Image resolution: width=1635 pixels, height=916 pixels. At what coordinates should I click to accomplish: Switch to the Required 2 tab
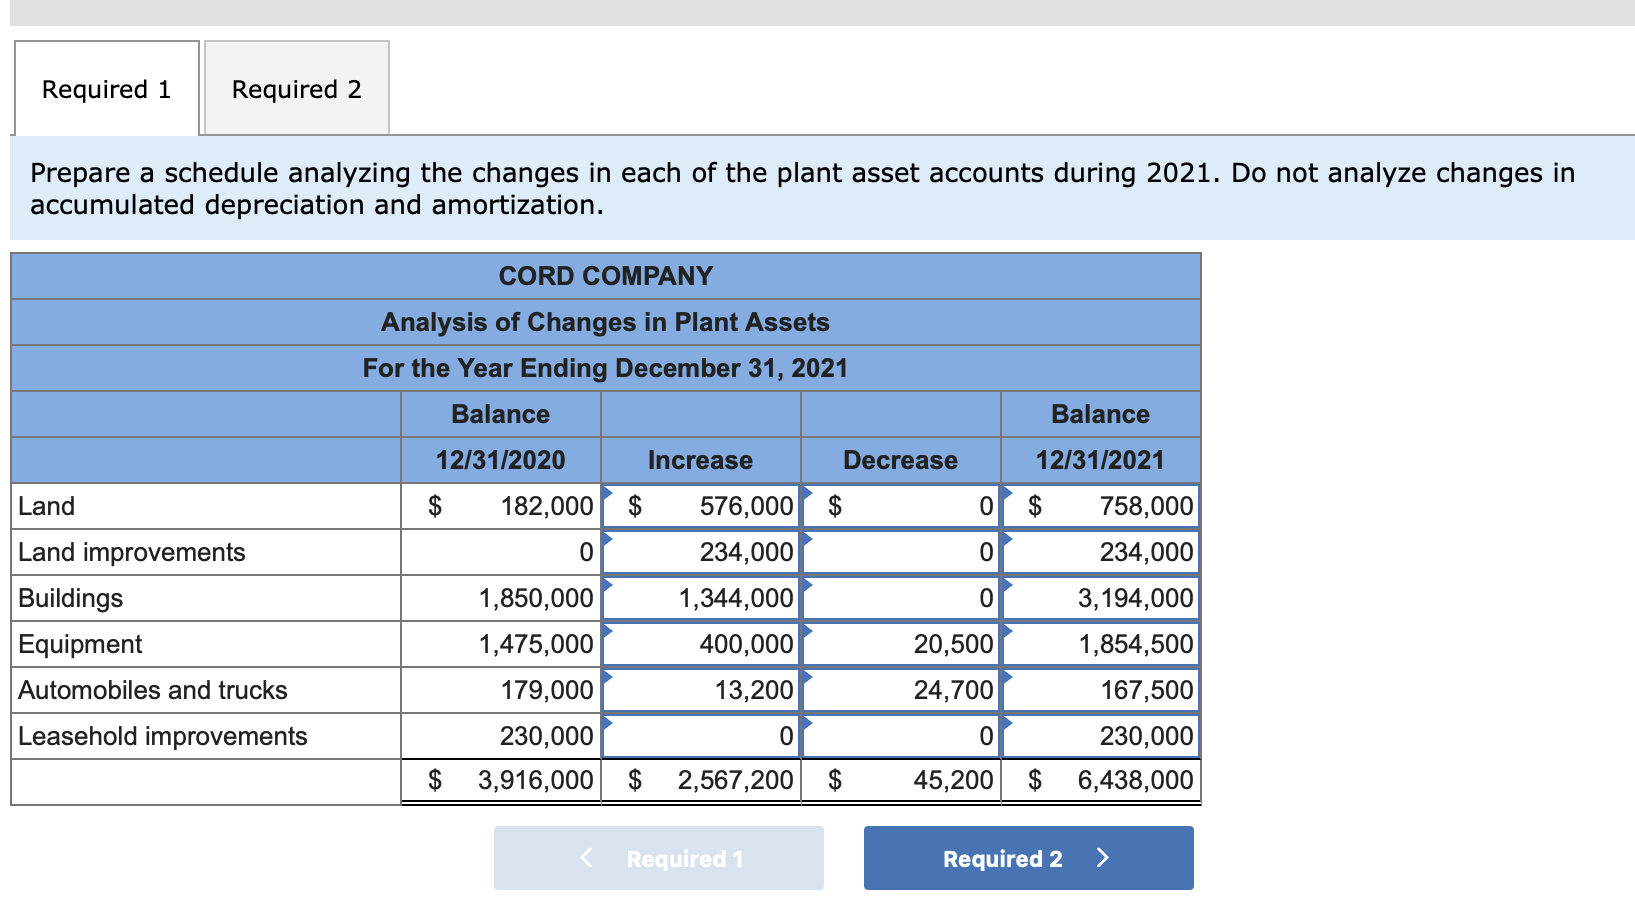pyautogui.click(x=295, y=88)
